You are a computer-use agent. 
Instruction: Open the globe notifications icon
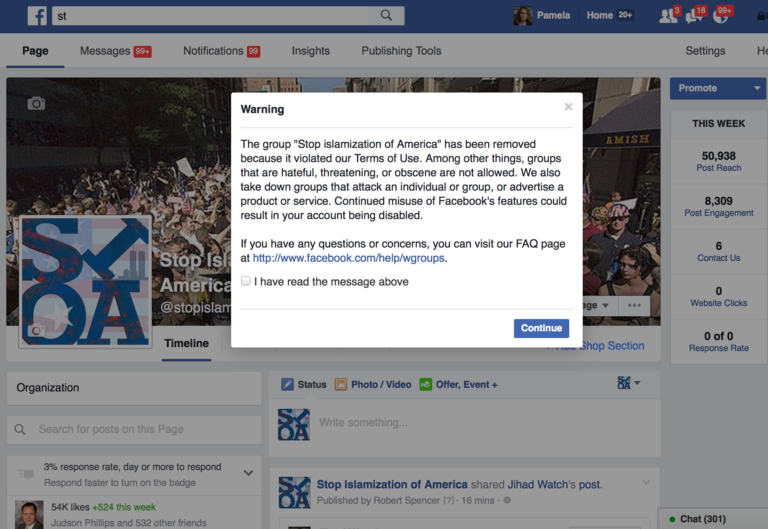coord(721,15)
